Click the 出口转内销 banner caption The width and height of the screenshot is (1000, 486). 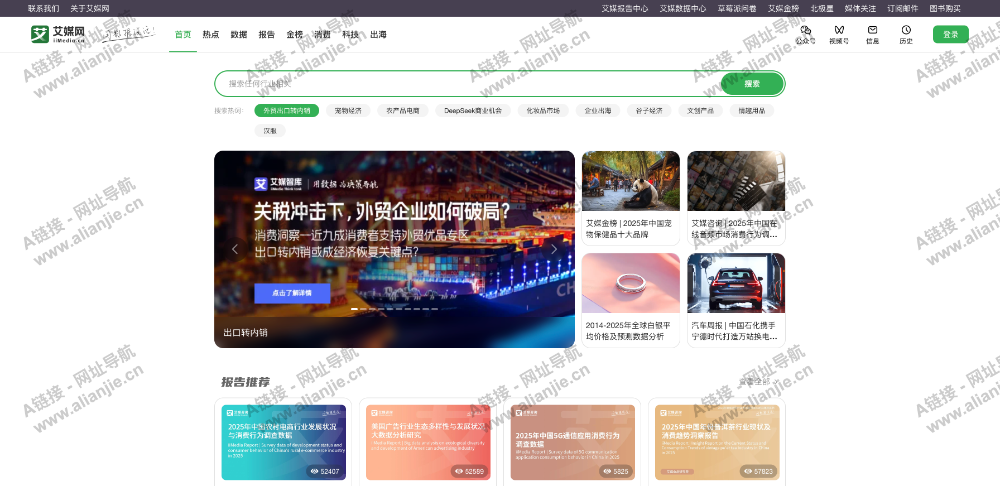[x=246, y=333]
